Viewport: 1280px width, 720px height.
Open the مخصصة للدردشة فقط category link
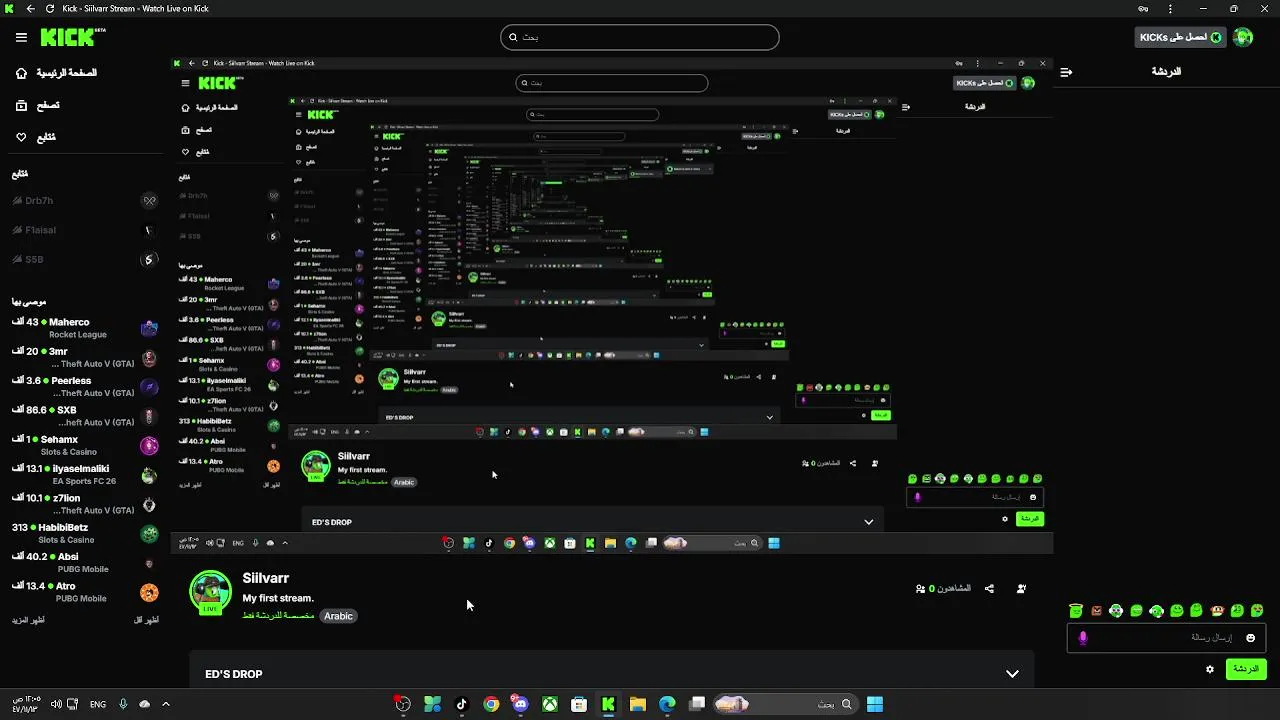pos(278,616)
